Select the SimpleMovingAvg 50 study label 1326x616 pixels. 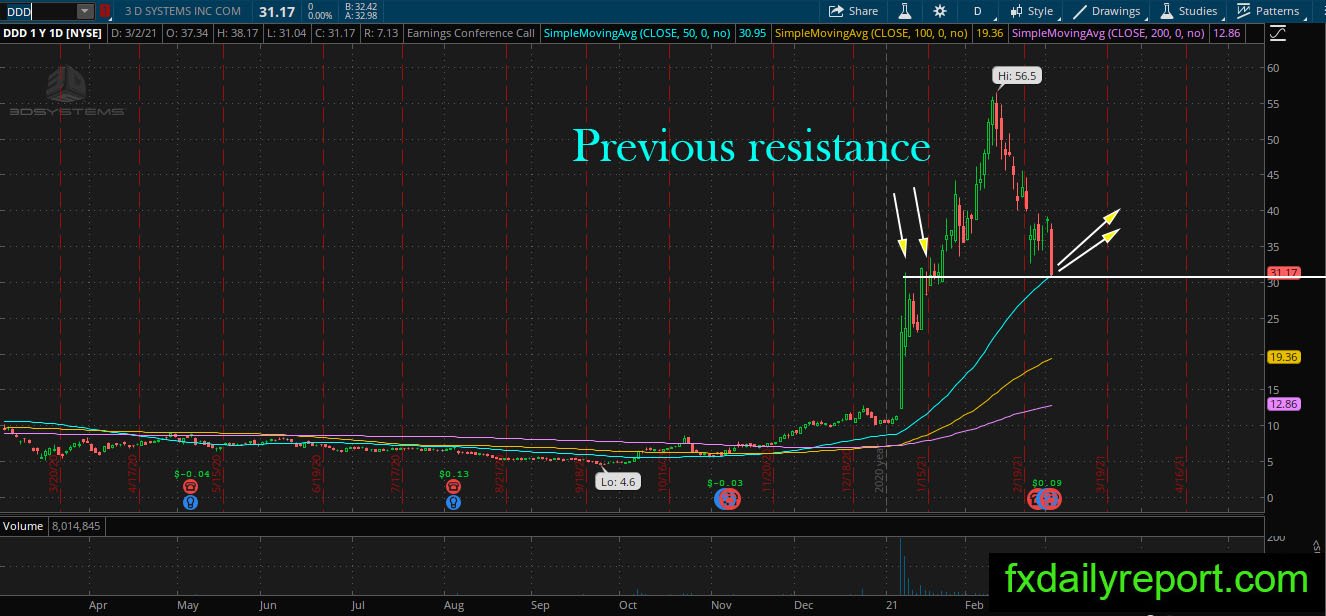638,34
